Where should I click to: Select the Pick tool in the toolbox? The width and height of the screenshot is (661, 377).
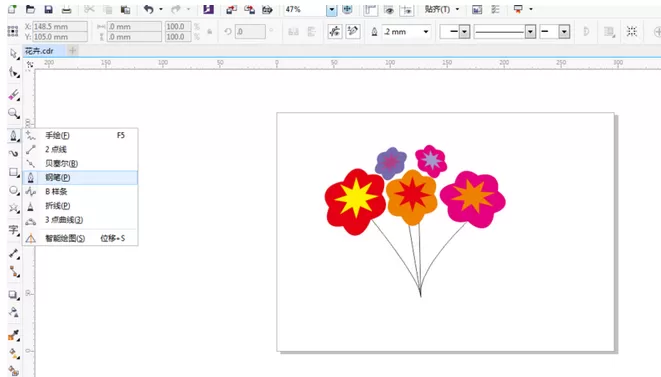pos(13,54)
